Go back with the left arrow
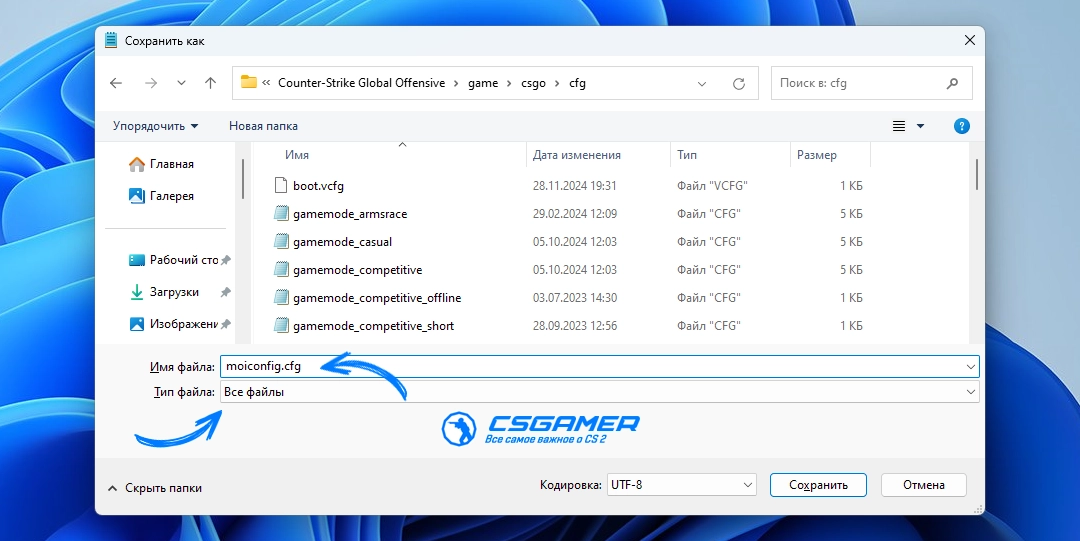The width and height of the screenshot is (1080, 541). click(116, 83)
